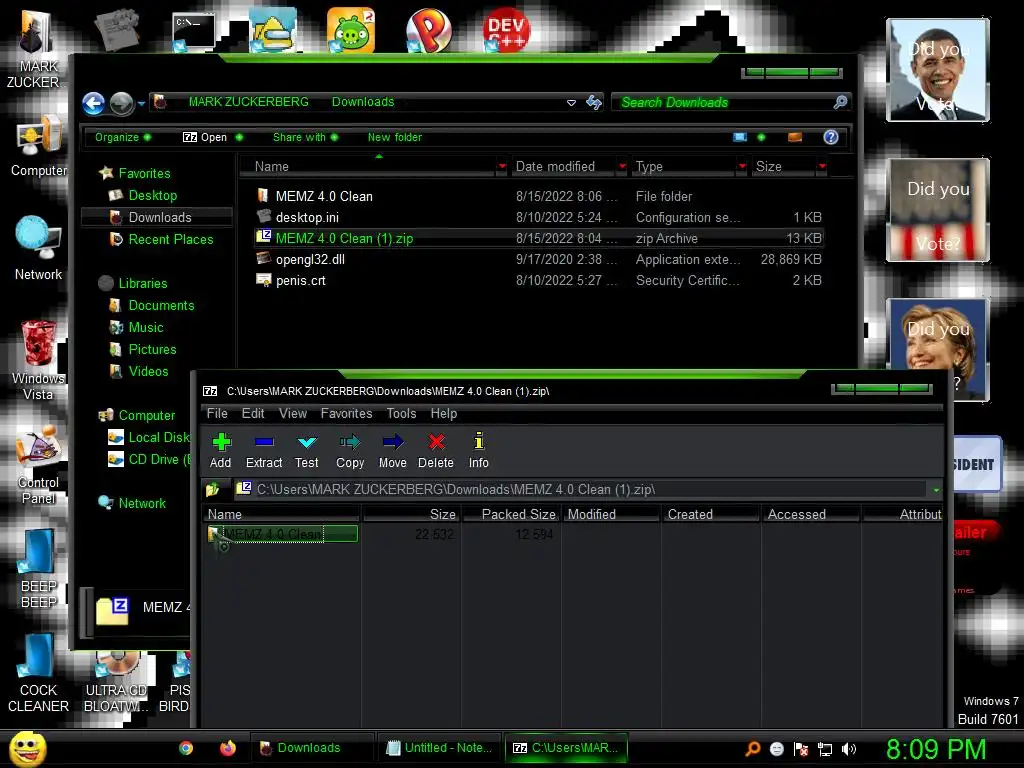Screen dimensions: 1024x768
Task: Sort 7-Zip list by Packed Size column
Action: click(x=511, y=514)
